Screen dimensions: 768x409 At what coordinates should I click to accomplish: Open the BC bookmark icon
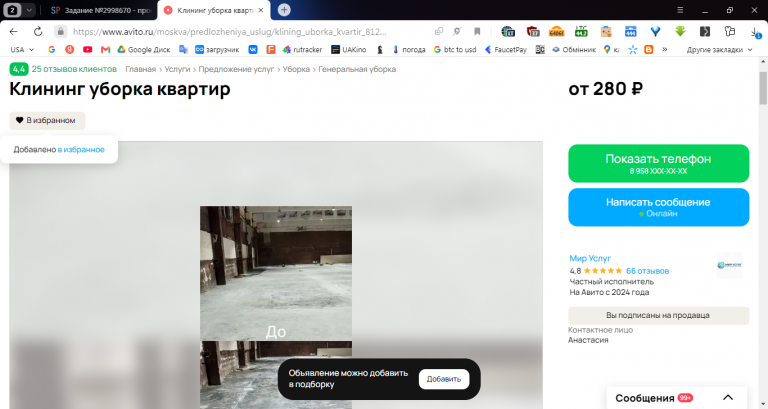(x=540, y=49)
